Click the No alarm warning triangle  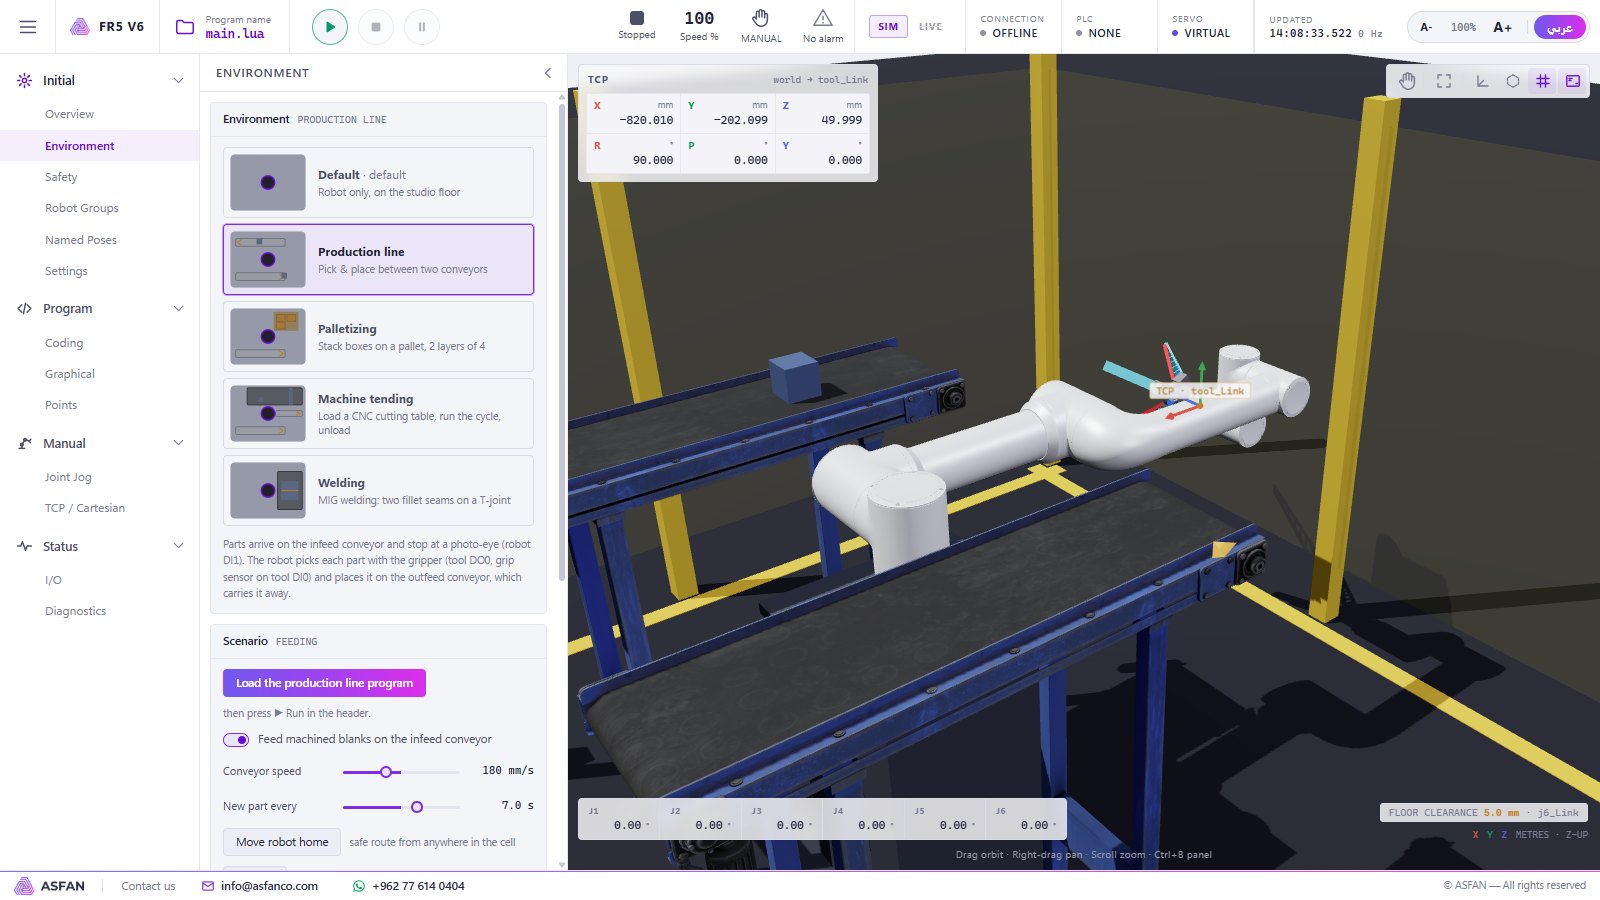click(x=823, y=18)
